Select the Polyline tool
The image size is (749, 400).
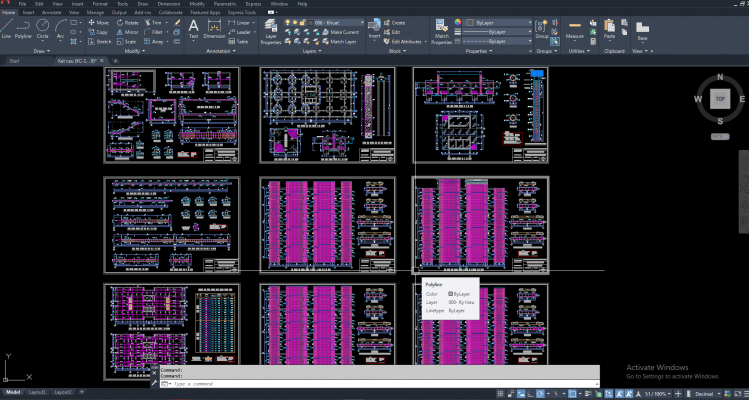click(x=23, y=27)
